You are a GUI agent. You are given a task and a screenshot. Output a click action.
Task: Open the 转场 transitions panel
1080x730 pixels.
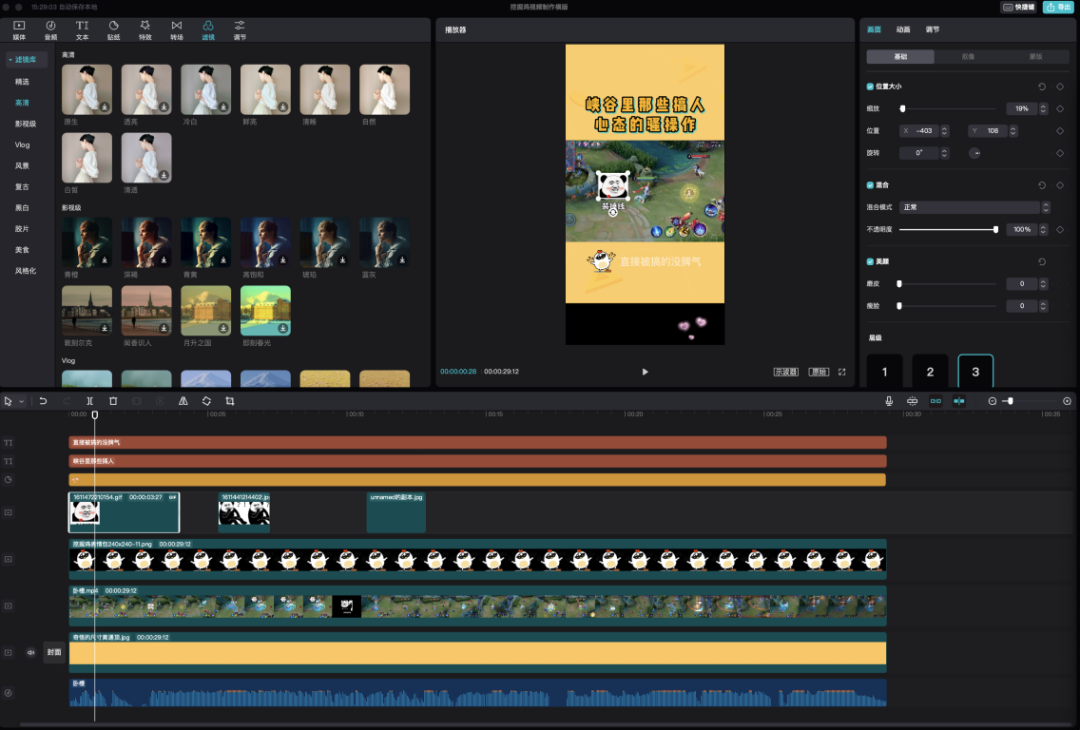[x=177, y=30]
